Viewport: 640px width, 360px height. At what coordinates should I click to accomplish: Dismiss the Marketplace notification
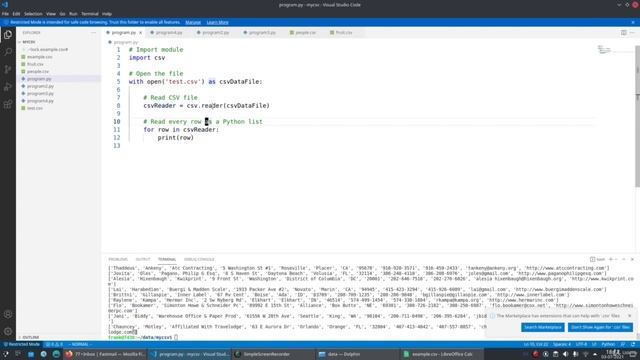(x=629, y=316)
